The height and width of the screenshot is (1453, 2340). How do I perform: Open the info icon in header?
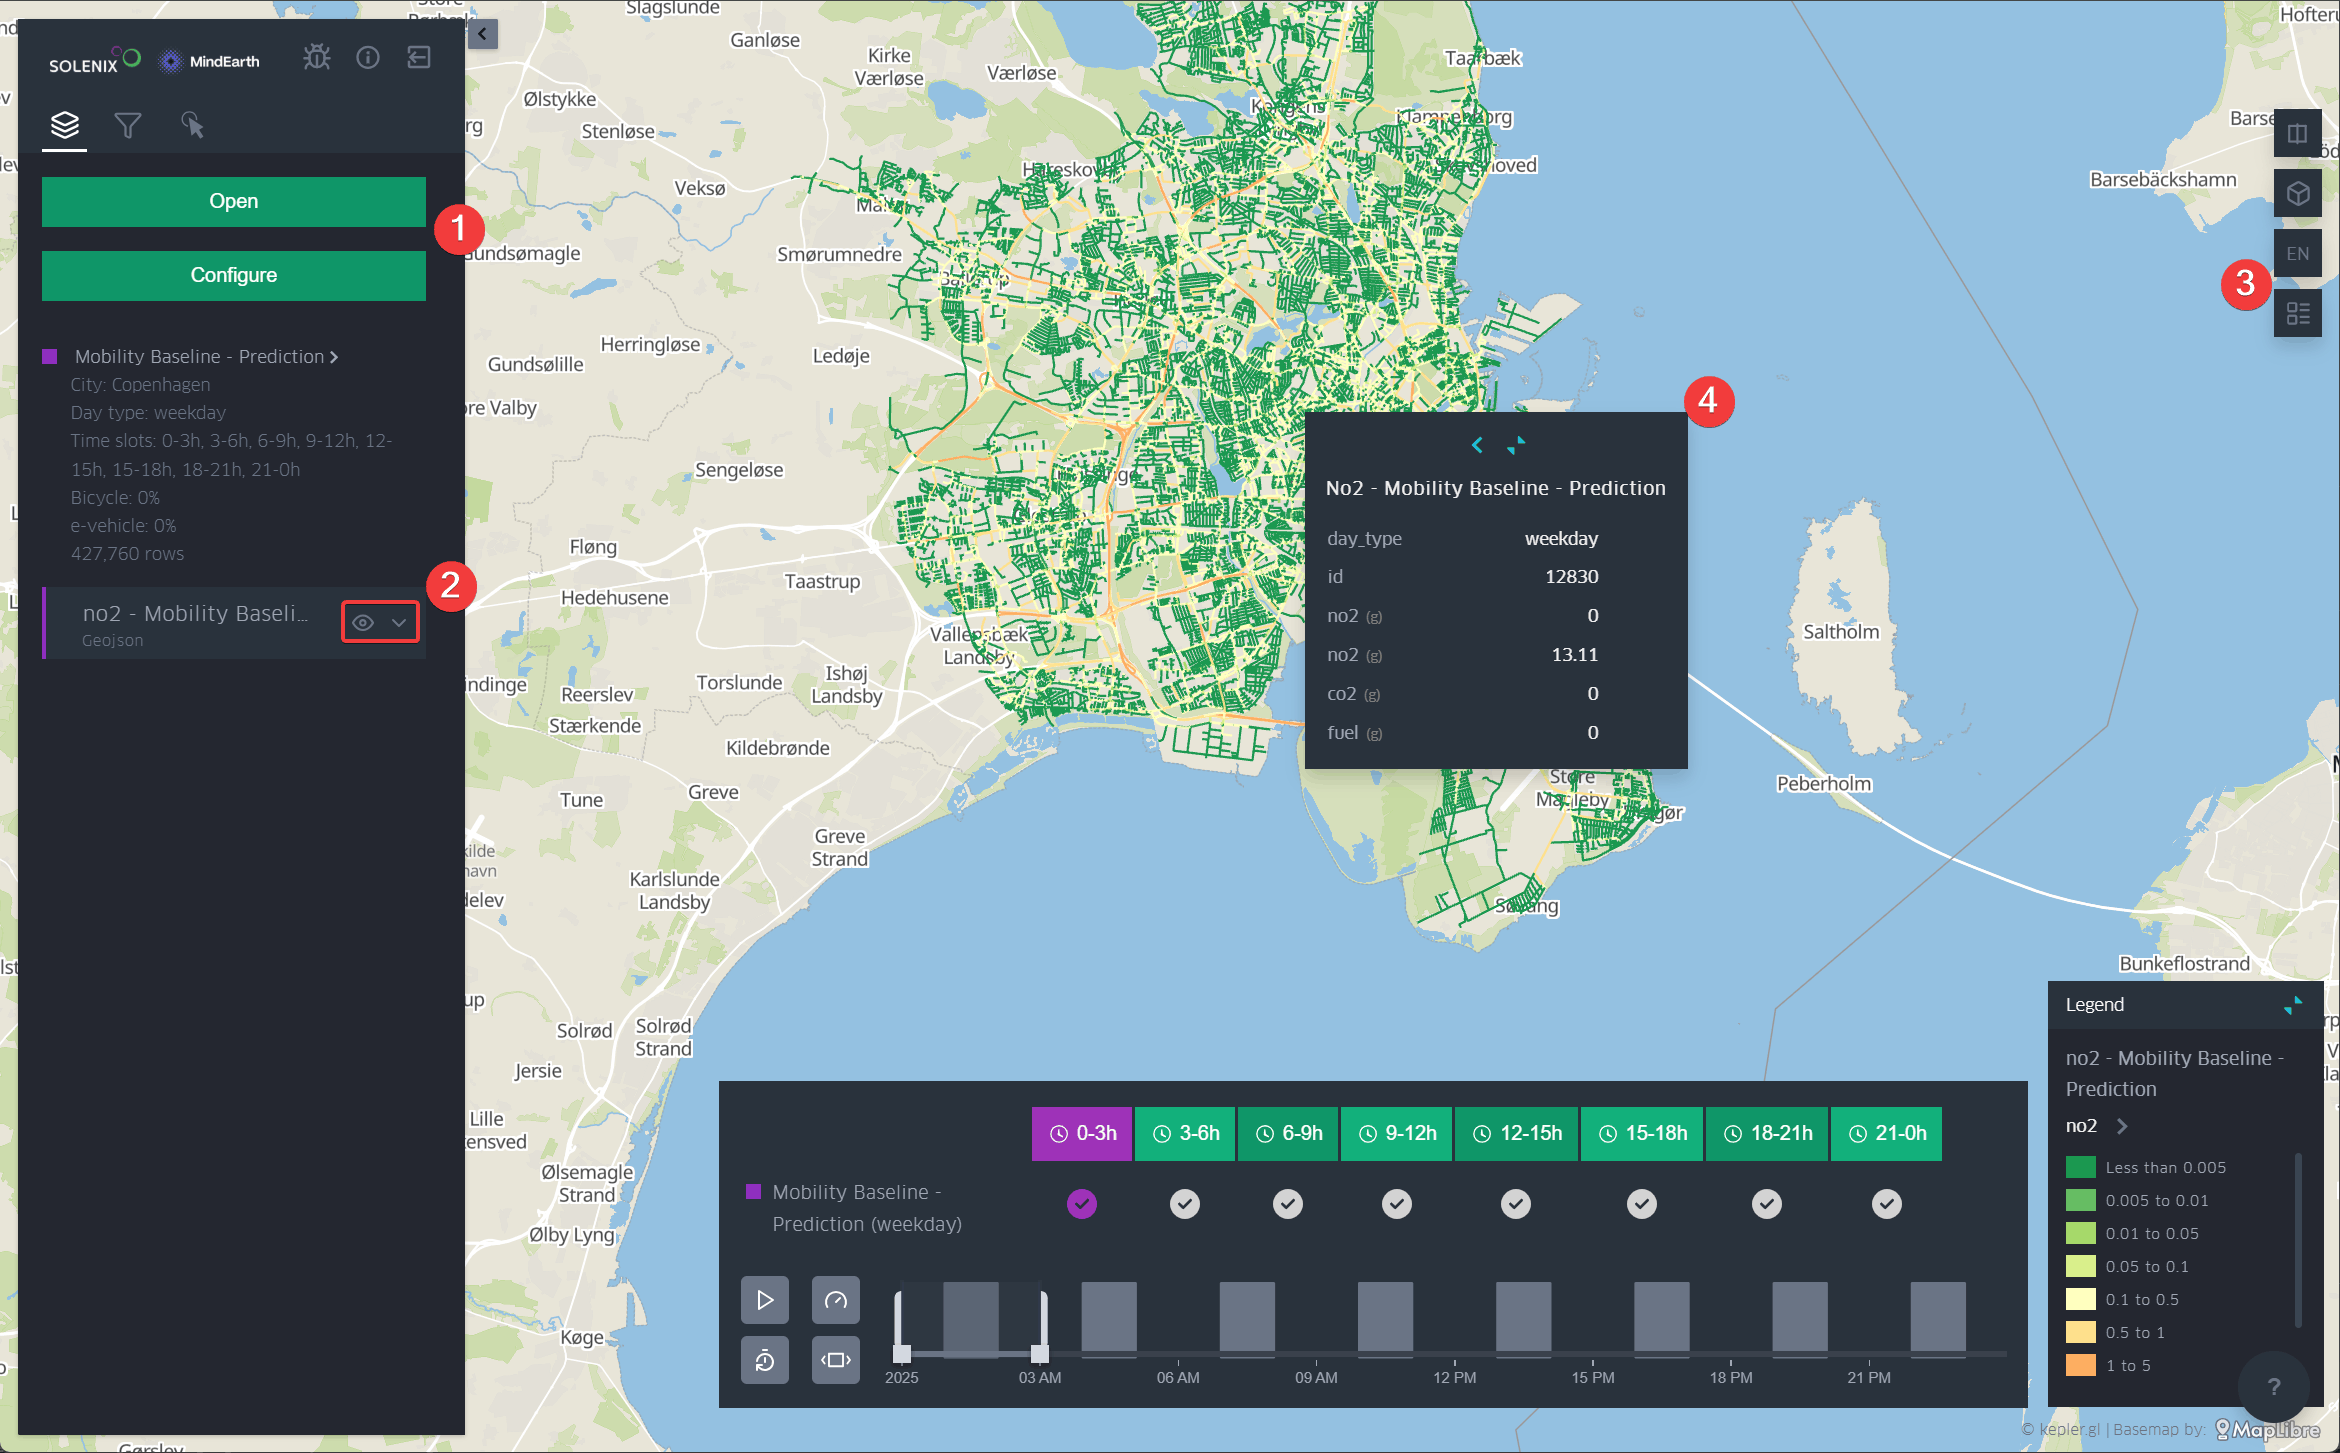368,58
